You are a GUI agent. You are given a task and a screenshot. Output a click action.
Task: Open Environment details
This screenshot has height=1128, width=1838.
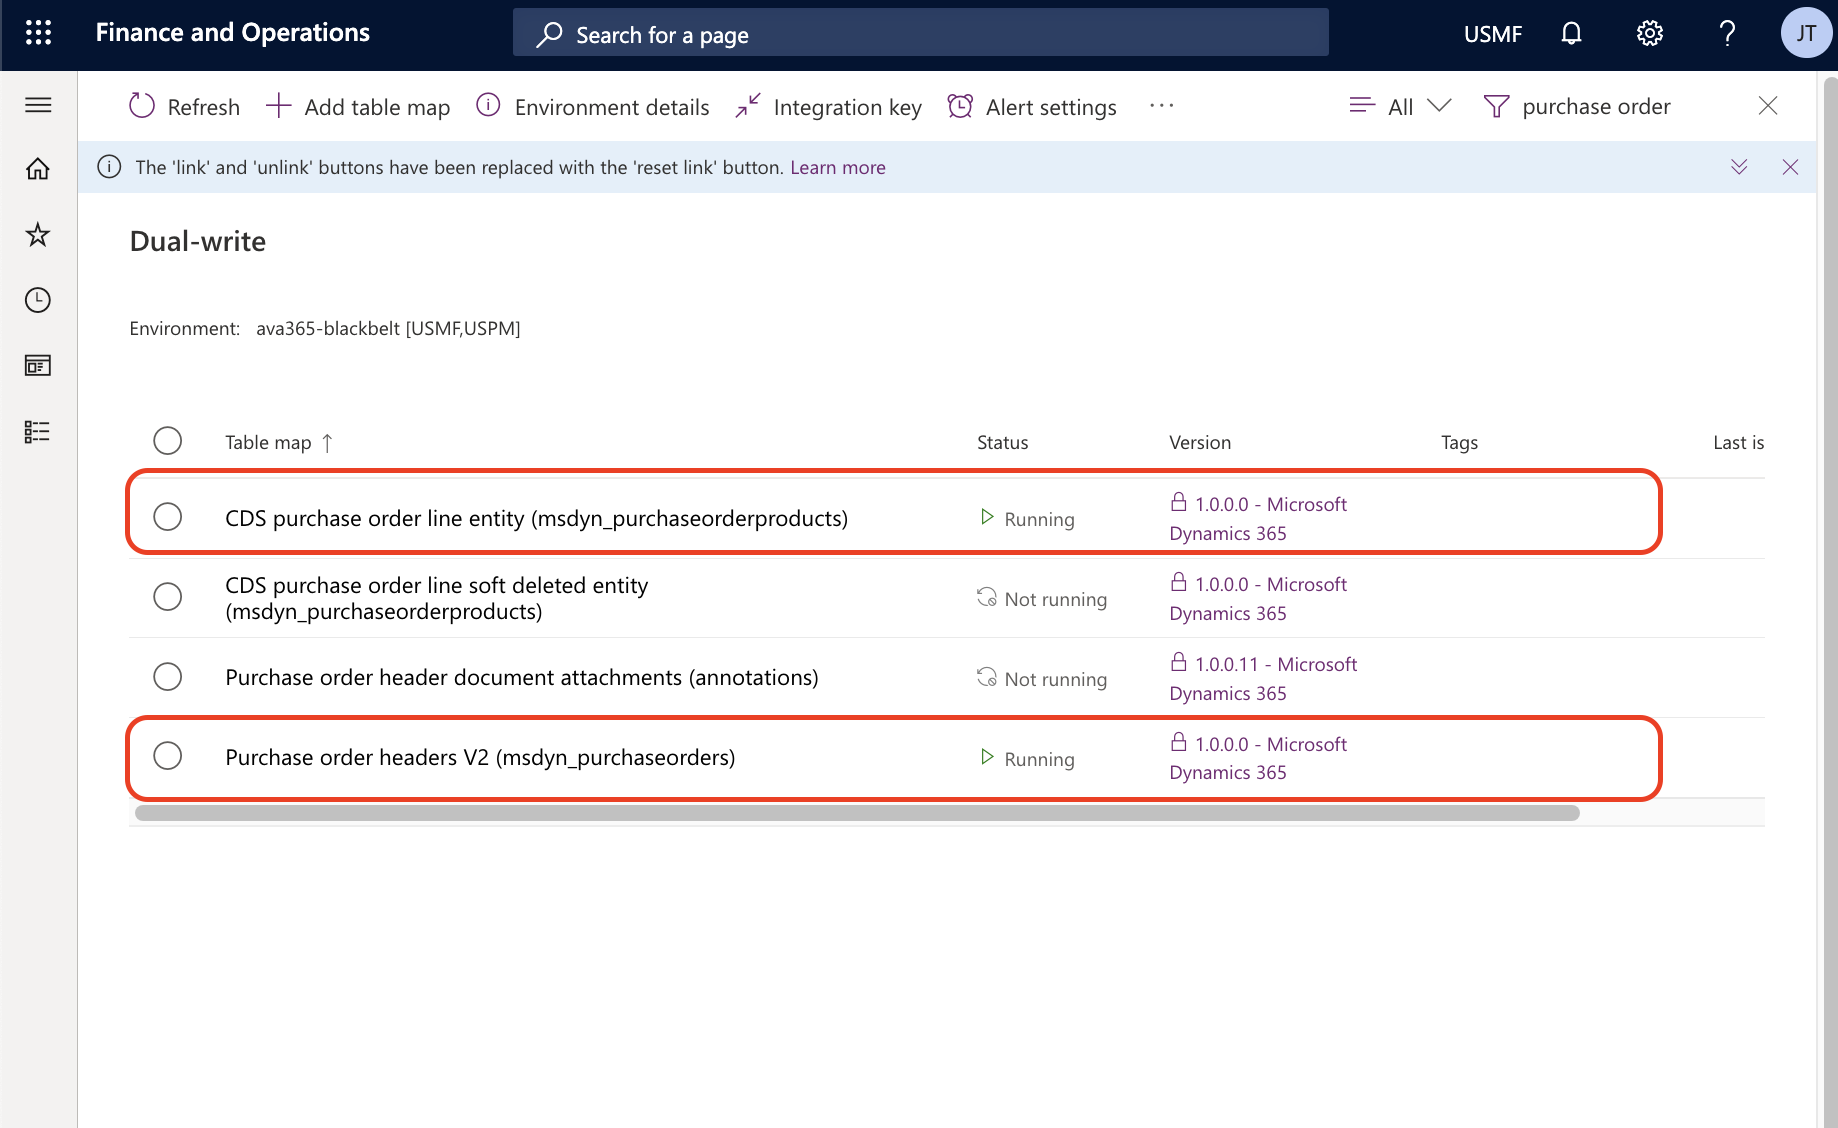click(x=593, y=106)
